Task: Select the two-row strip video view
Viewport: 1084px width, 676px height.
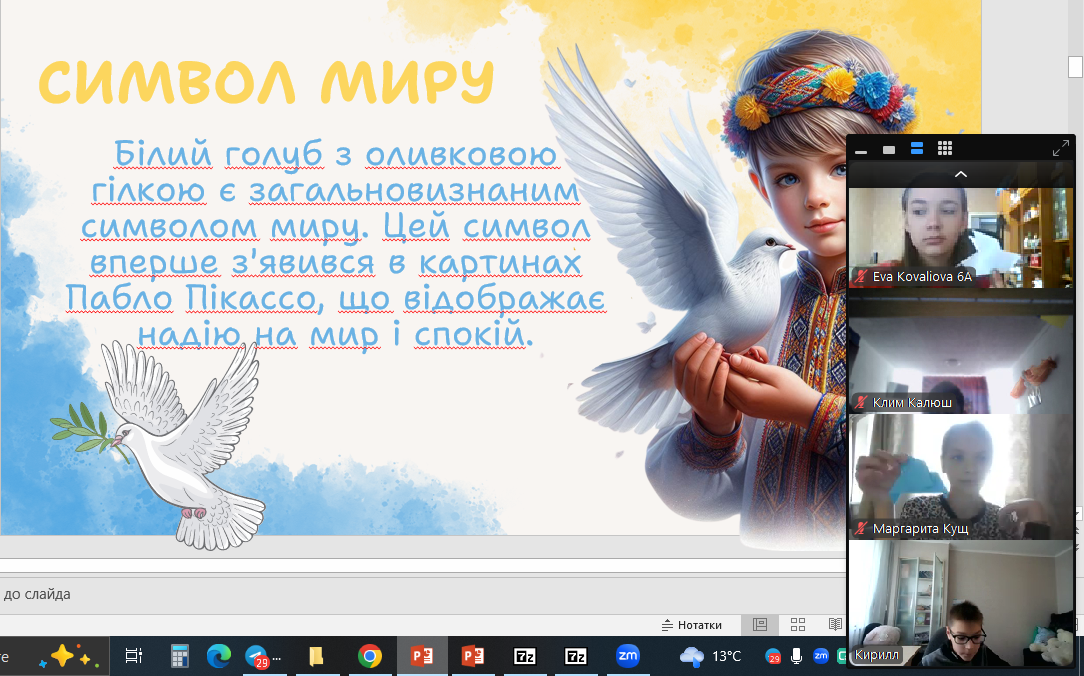Action: 917,149
